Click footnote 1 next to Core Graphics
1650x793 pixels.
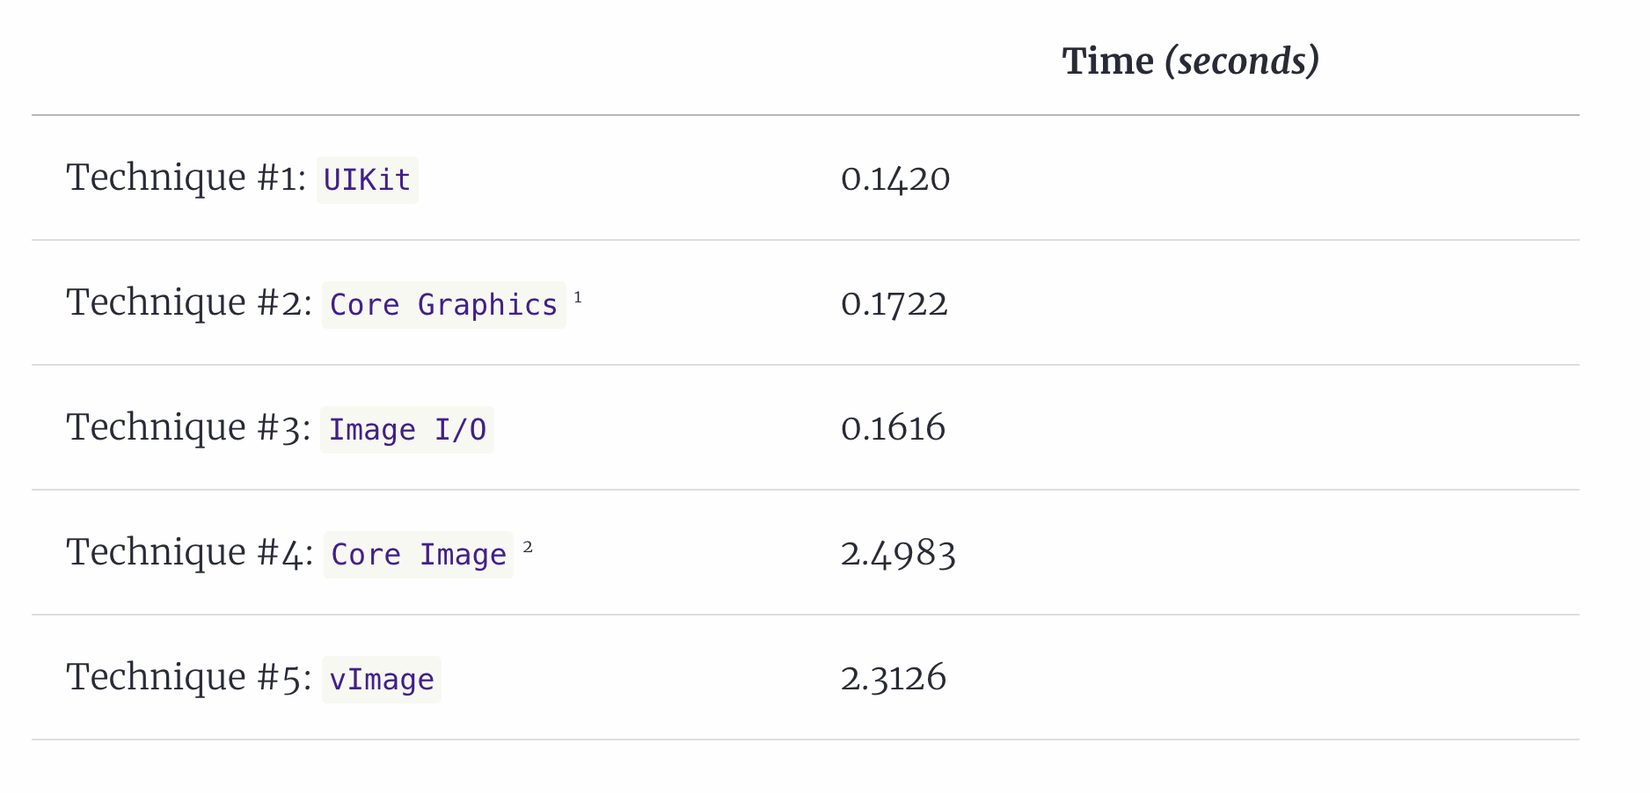click(578, 297)
